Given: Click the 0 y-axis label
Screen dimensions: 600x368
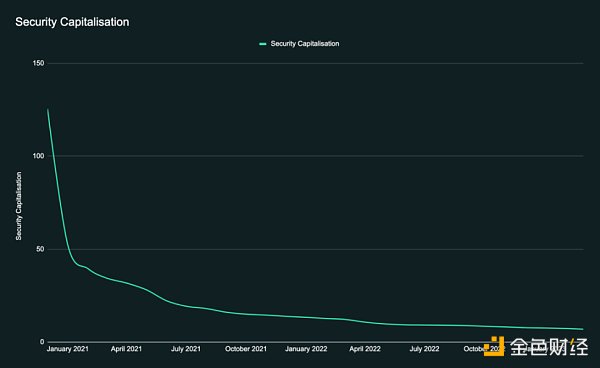Looking at the screenshot, I should pyautogui.click(x=42, y=342).
